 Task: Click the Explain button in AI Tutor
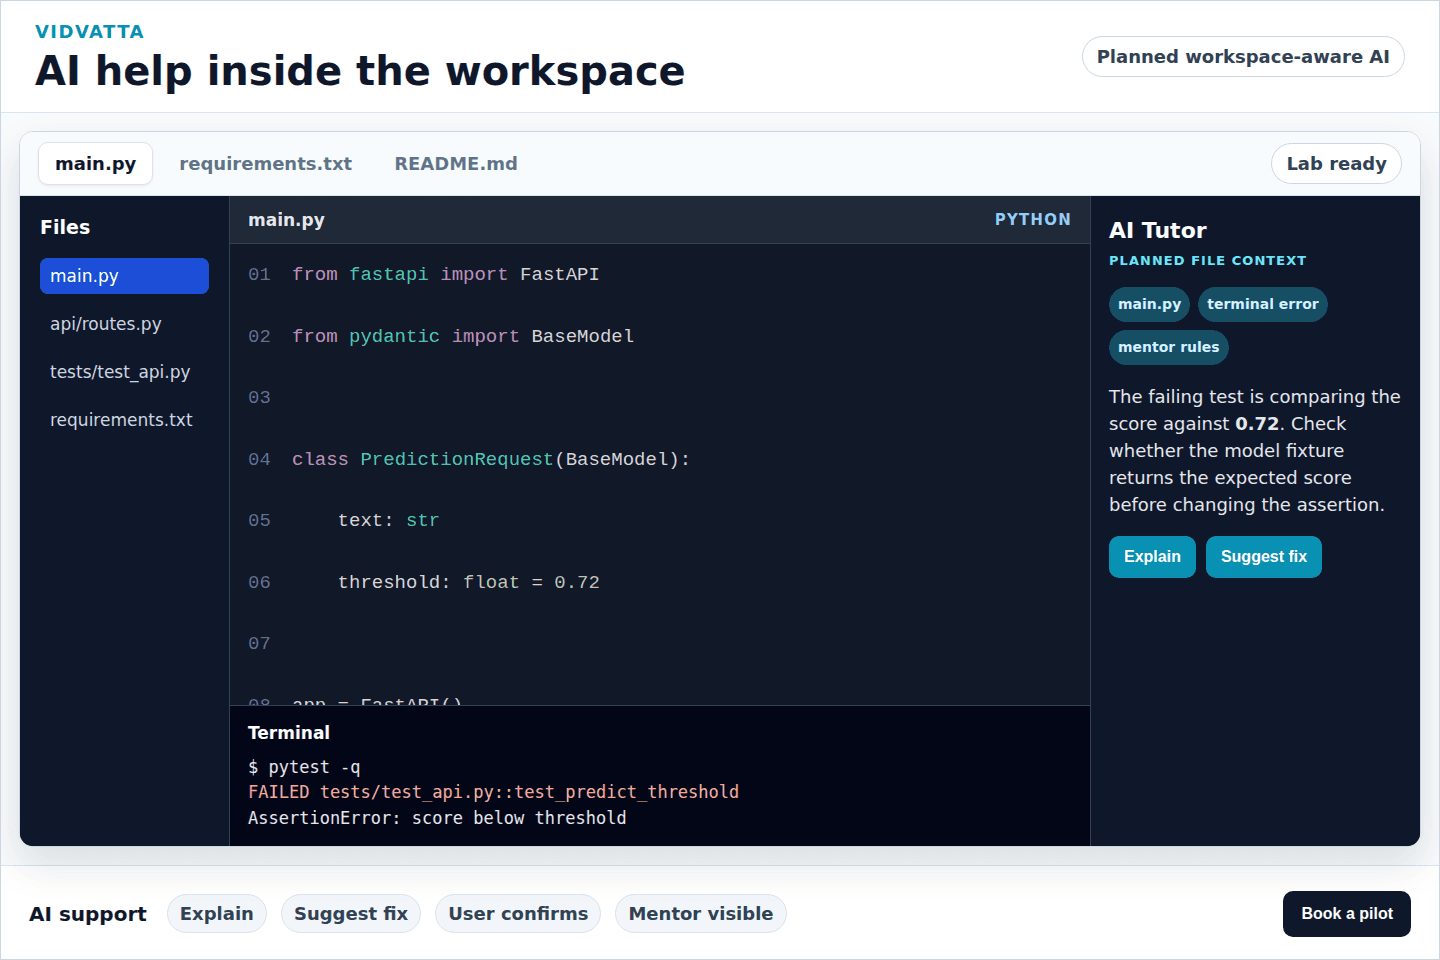click(x=1152, y=557)
